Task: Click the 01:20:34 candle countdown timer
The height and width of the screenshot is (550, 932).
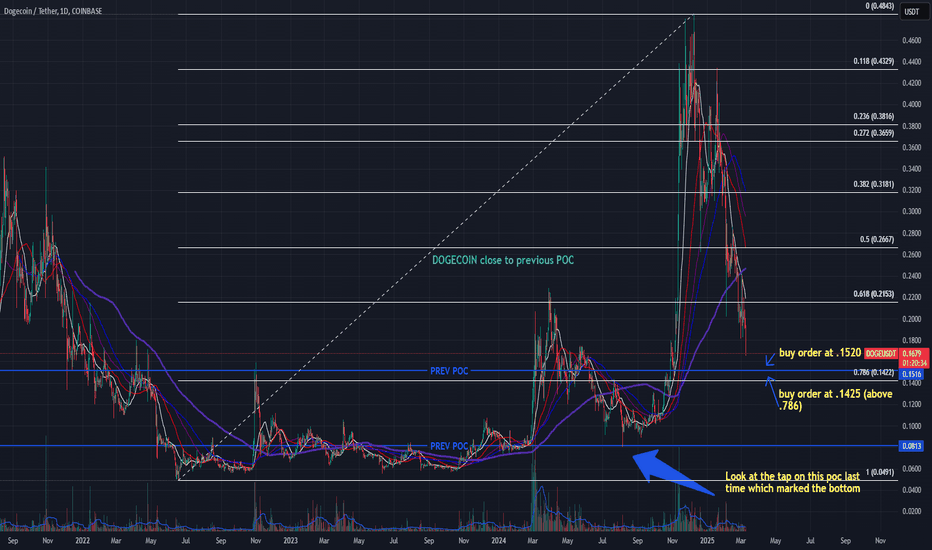Action: pos(914,363)
